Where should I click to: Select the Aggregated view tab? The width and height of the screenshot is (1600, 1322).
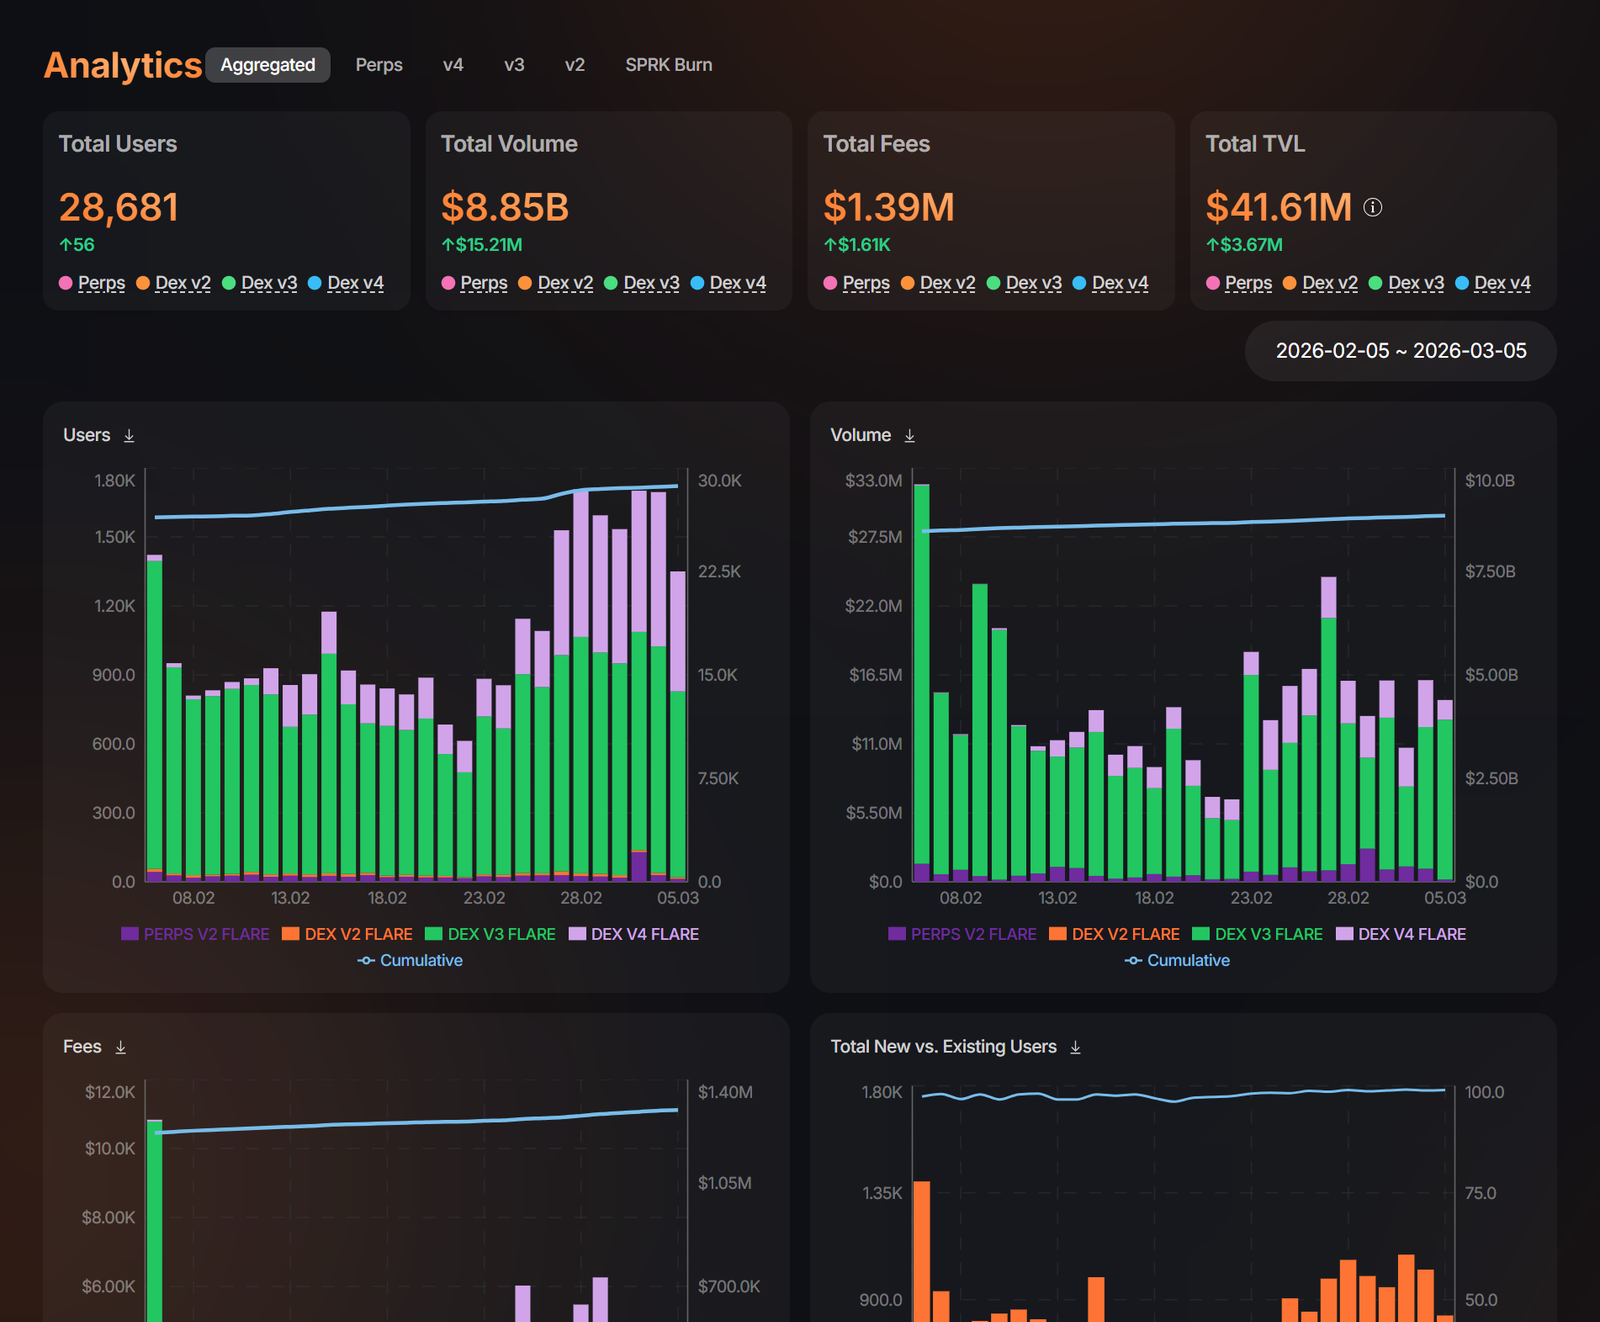tap(268, 65)
